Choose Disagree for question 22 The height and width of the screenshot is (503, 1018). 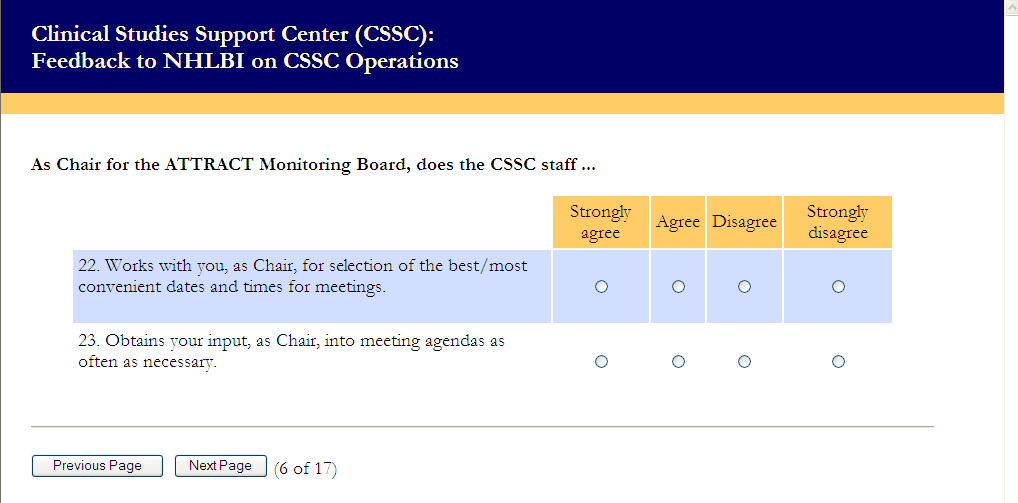point(744,287)
